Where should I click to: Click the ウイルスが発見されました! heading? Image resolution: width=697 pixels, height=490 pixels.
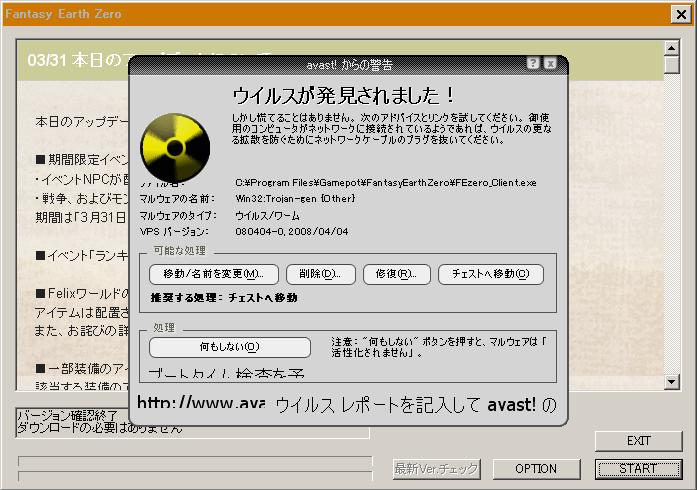coord(344,95)
